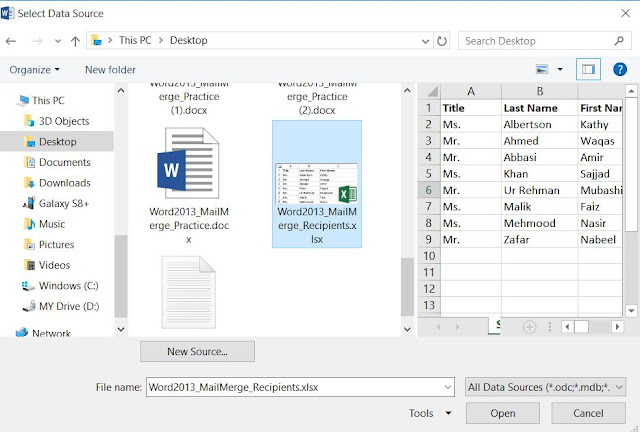The width and height of the screenshot is (640, 432).
Task: Open the Tools dropdown menu
Action: tap(430, 413)
